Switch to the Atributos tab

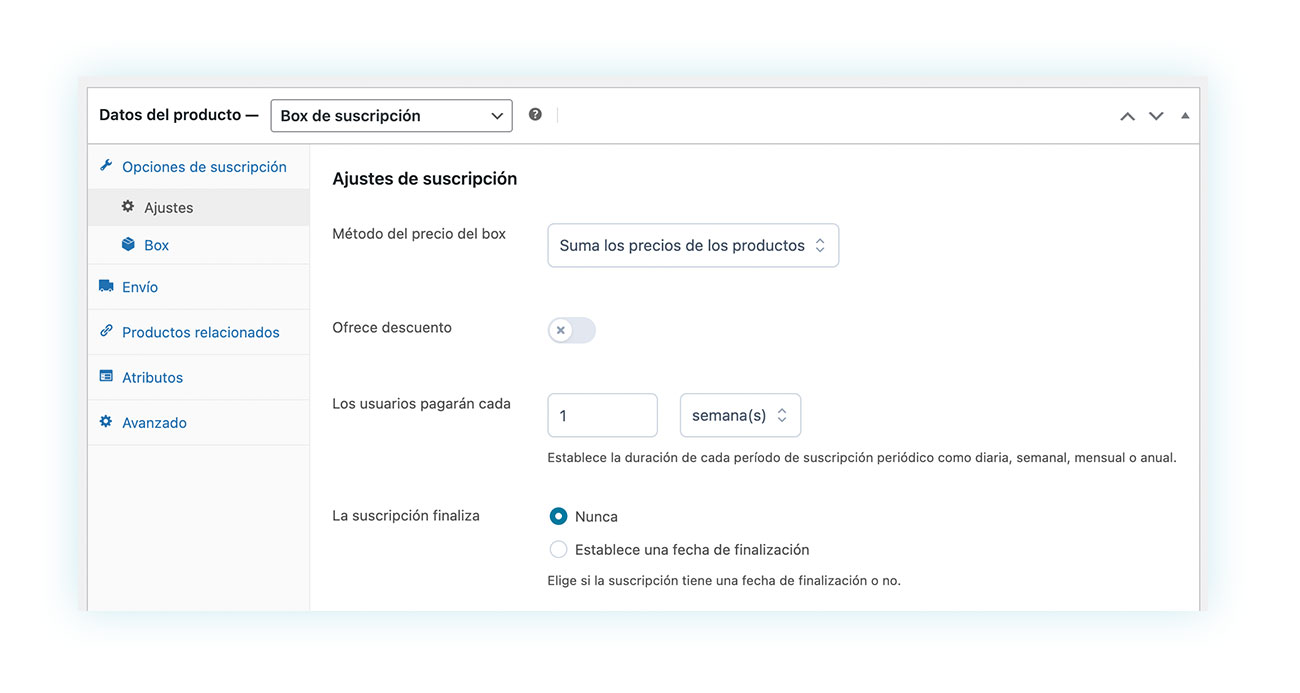click(152, 376)
